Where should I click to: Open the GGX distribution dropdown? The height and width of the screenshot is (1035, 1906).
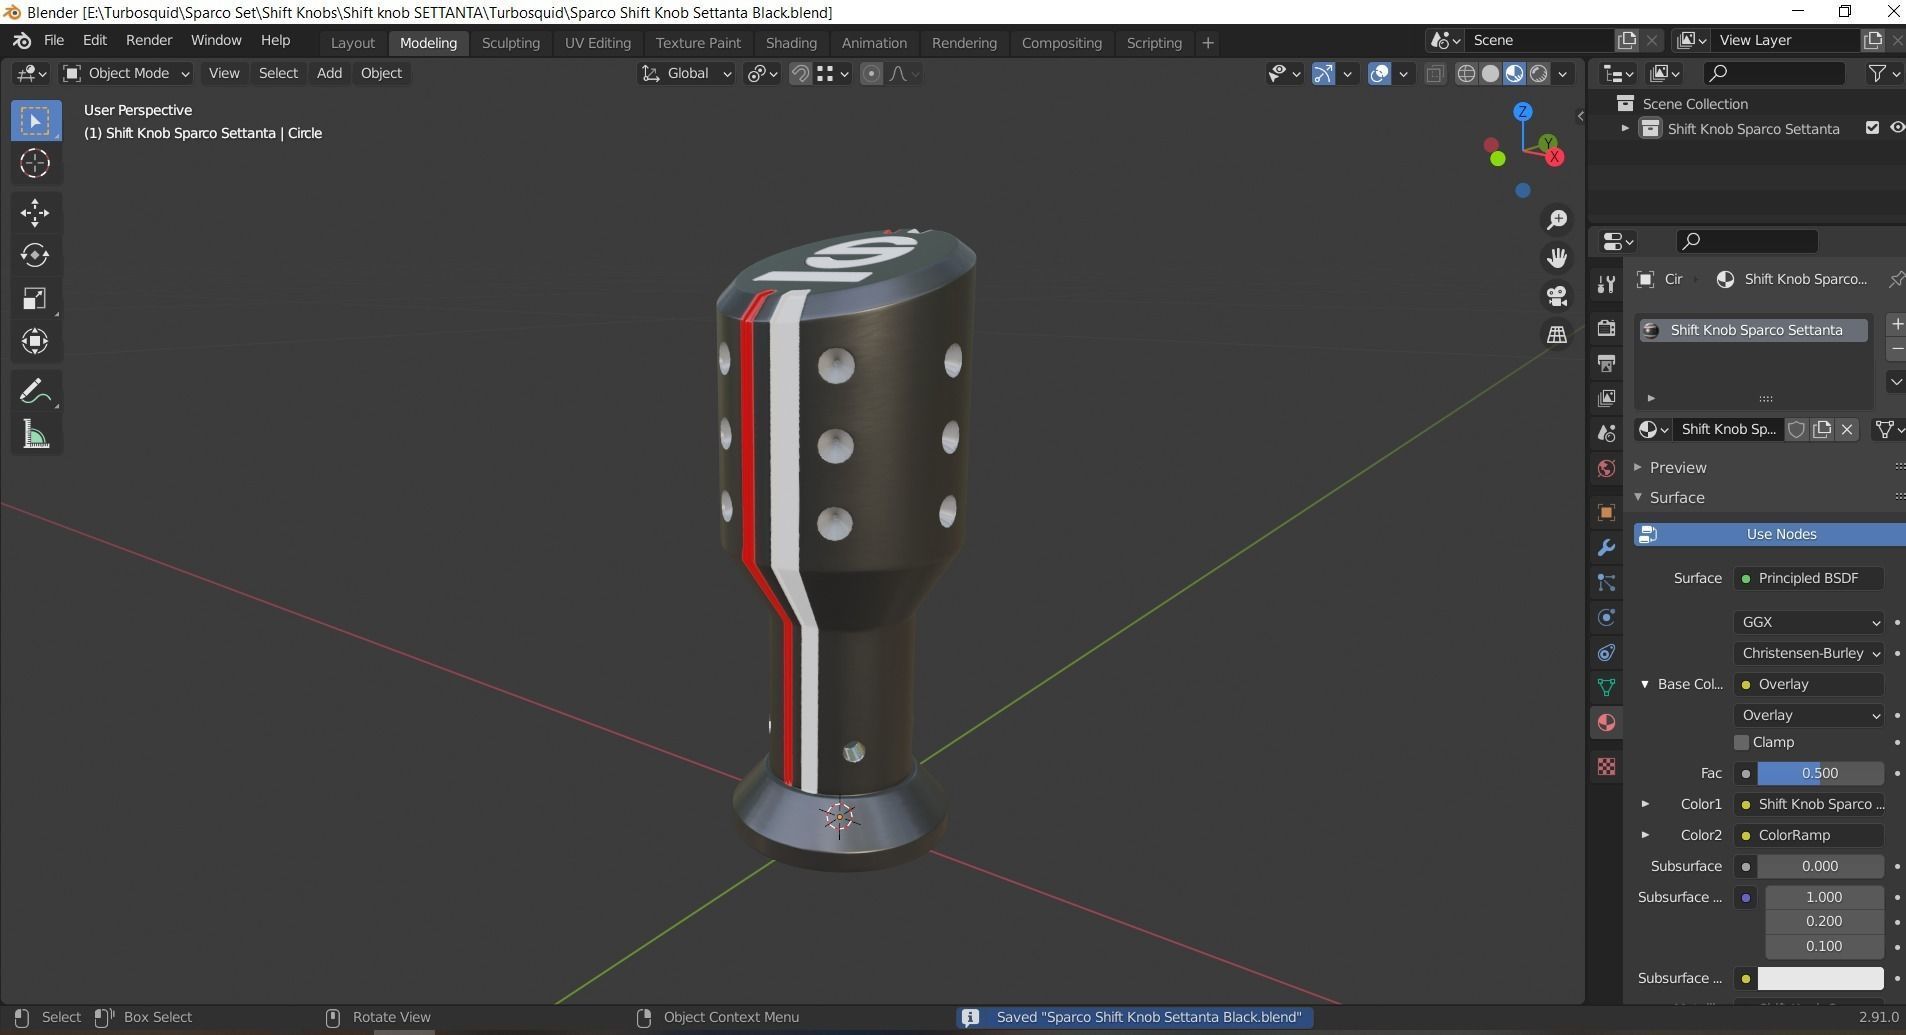[1808, 622]
